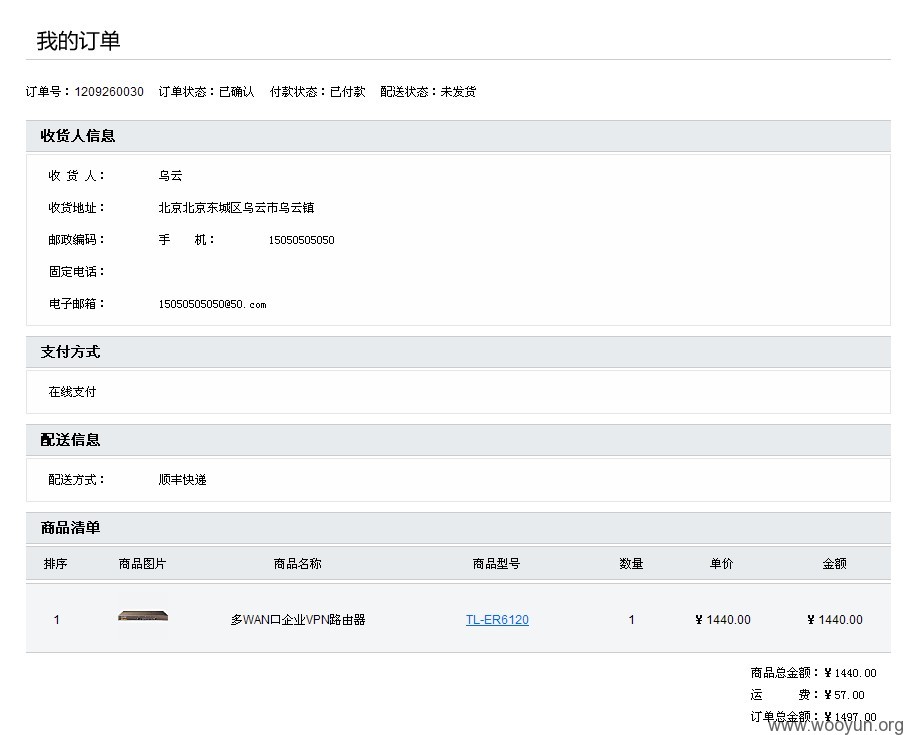Viewport: 904px width, 735px height.
Task: Click the payment status 已付款
Action: 348,92
